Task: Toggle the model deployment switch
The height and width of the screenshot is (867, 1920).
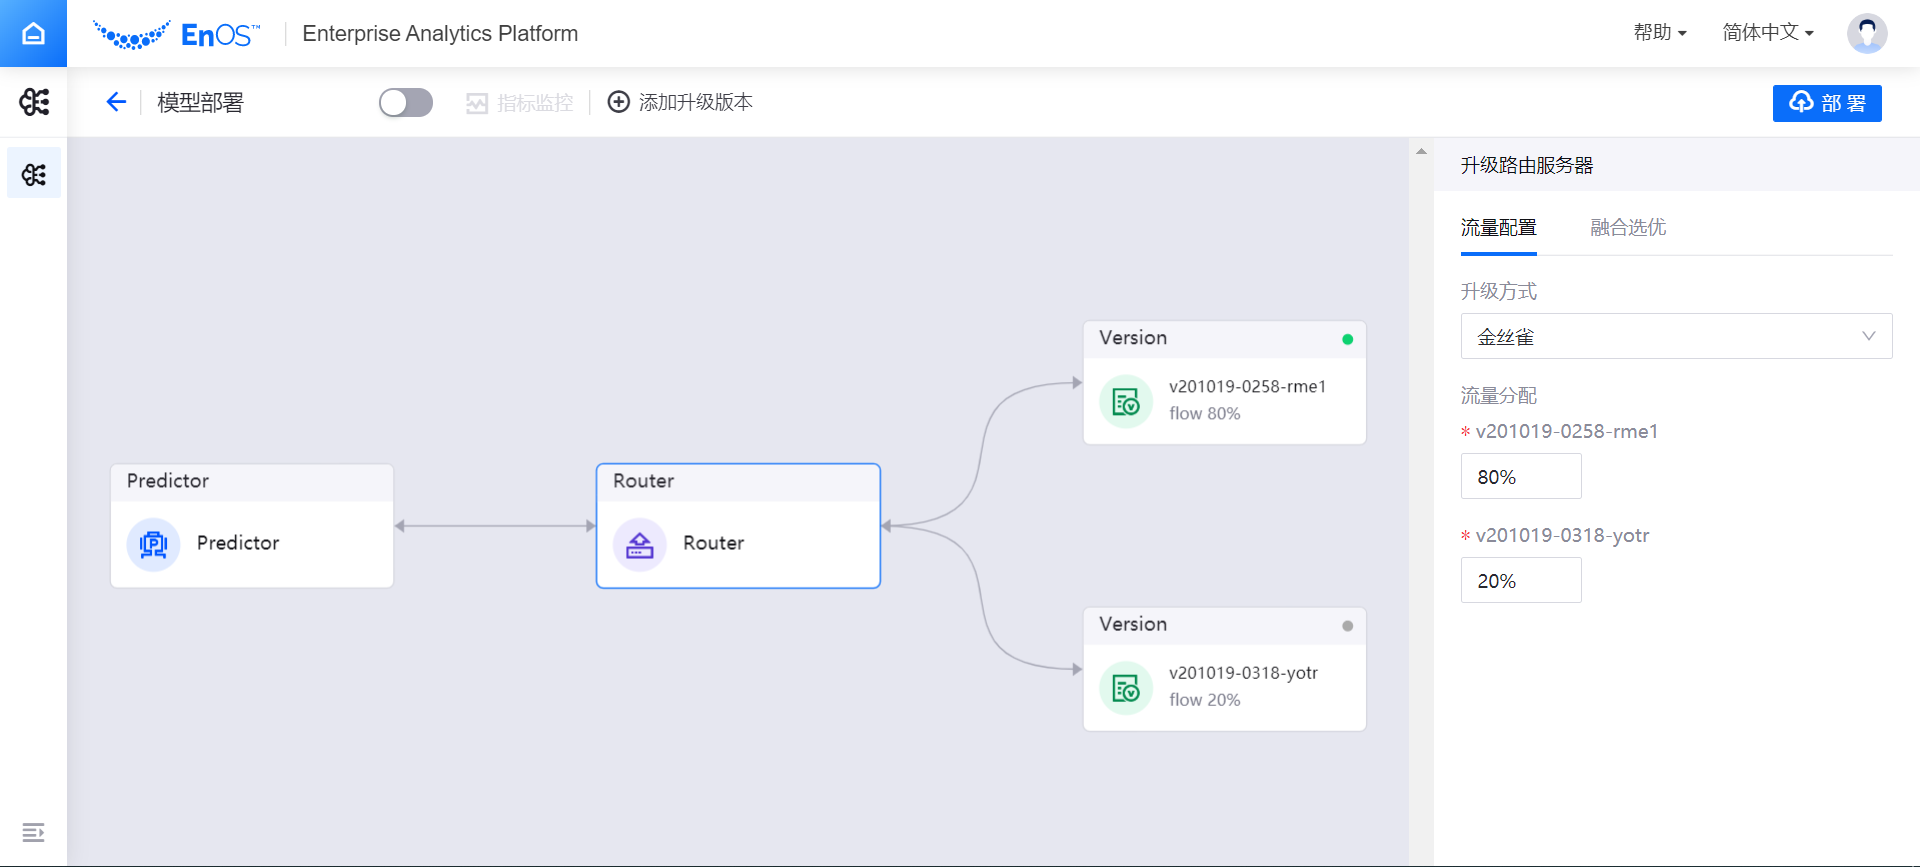Action: click(405, 102)
